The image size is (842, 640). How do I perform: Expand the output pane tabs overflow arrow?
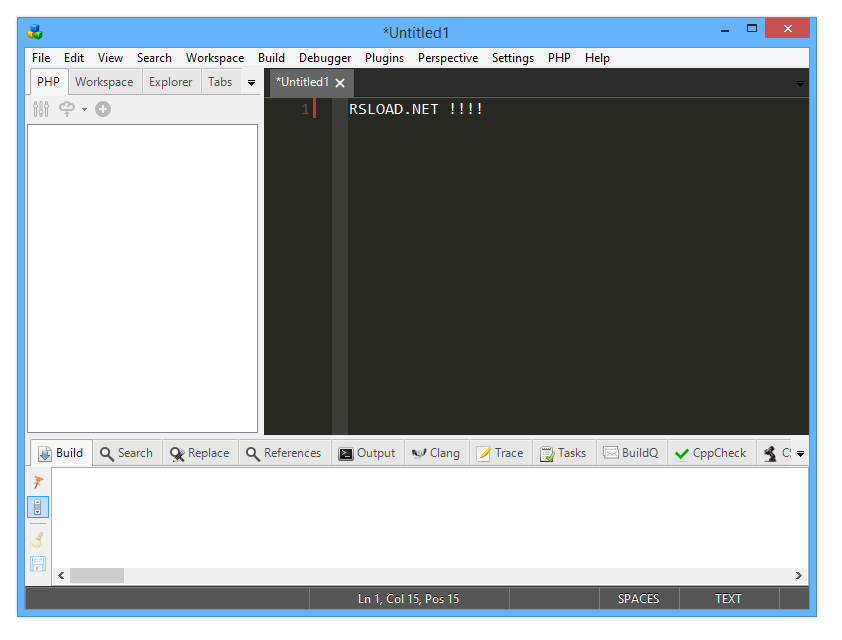[800, 454]
